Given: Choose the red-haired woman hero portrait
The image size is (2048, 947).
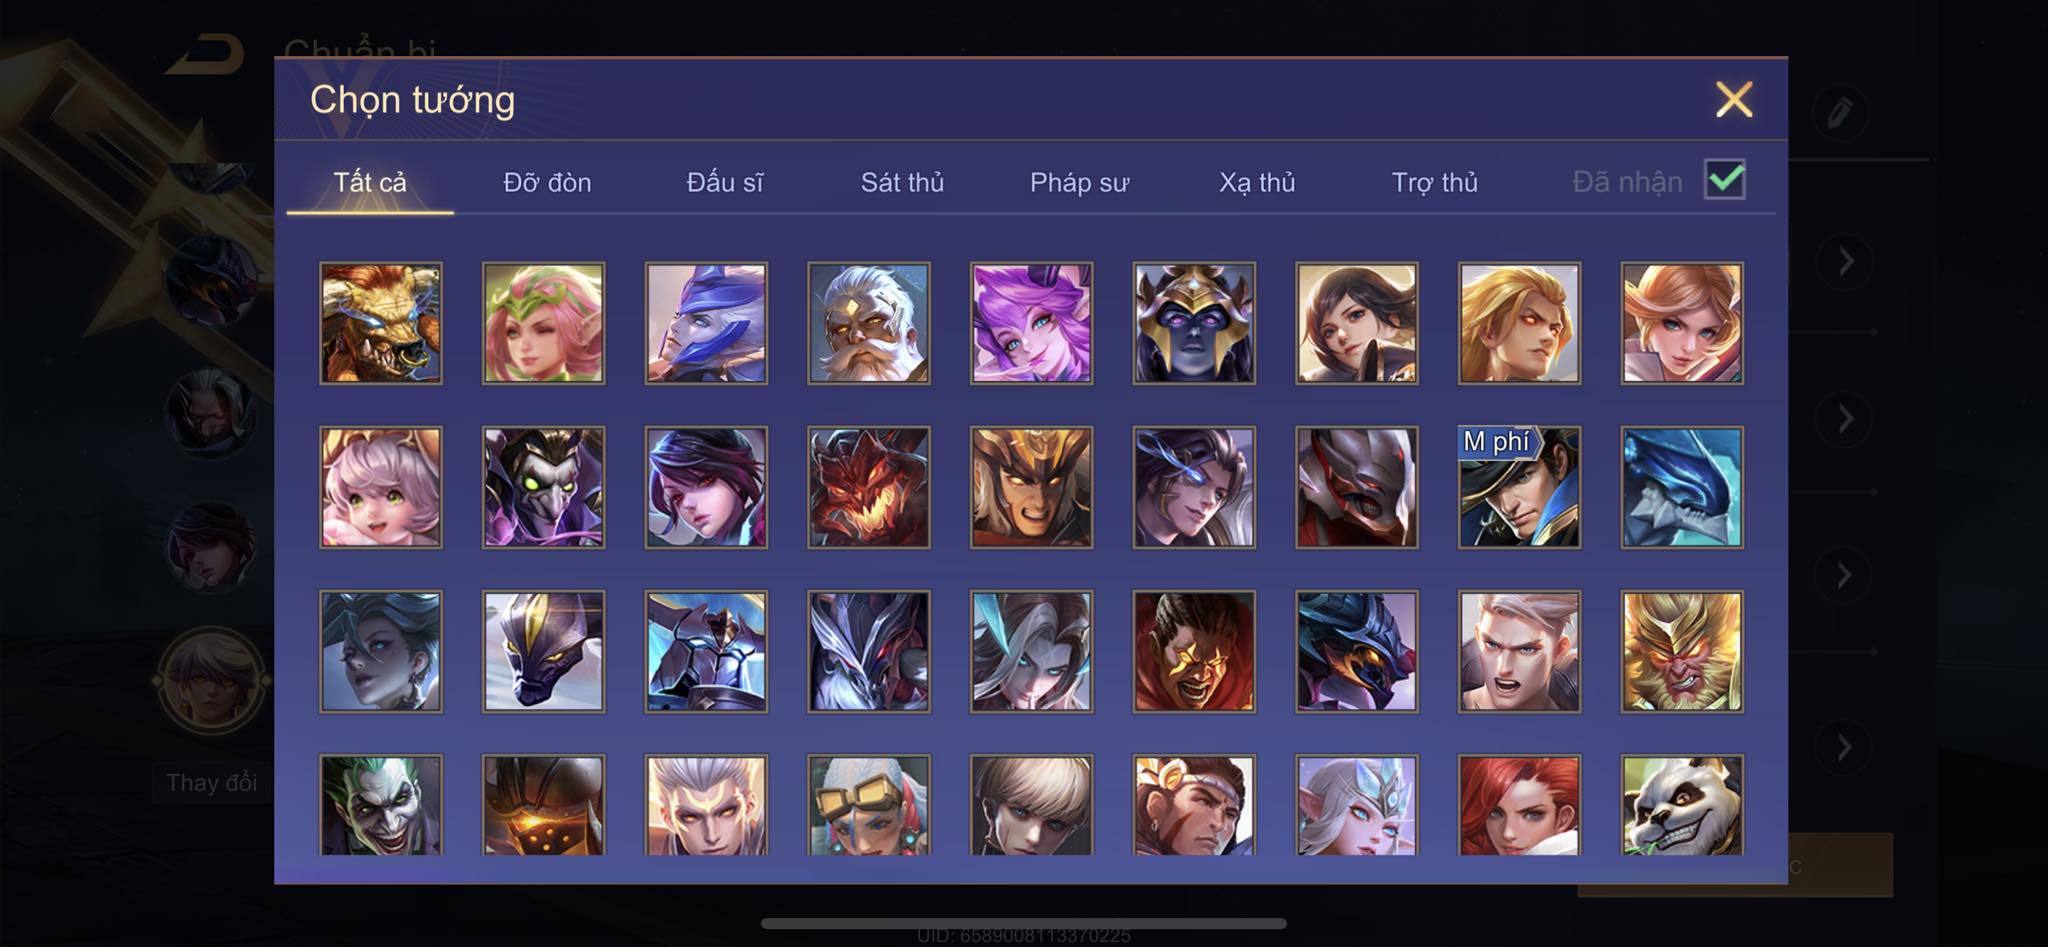Looking at the screenshot, I should pyautogui.click(x=1519, y=805).
